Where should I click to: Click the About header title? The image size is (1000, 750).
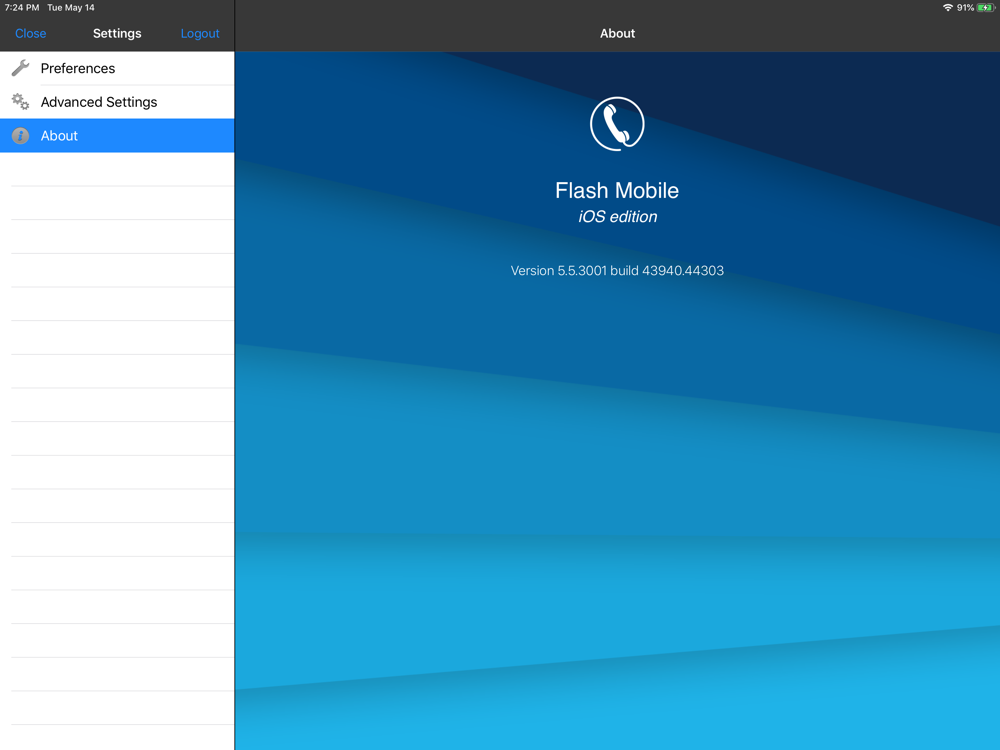tap(617, 33)
